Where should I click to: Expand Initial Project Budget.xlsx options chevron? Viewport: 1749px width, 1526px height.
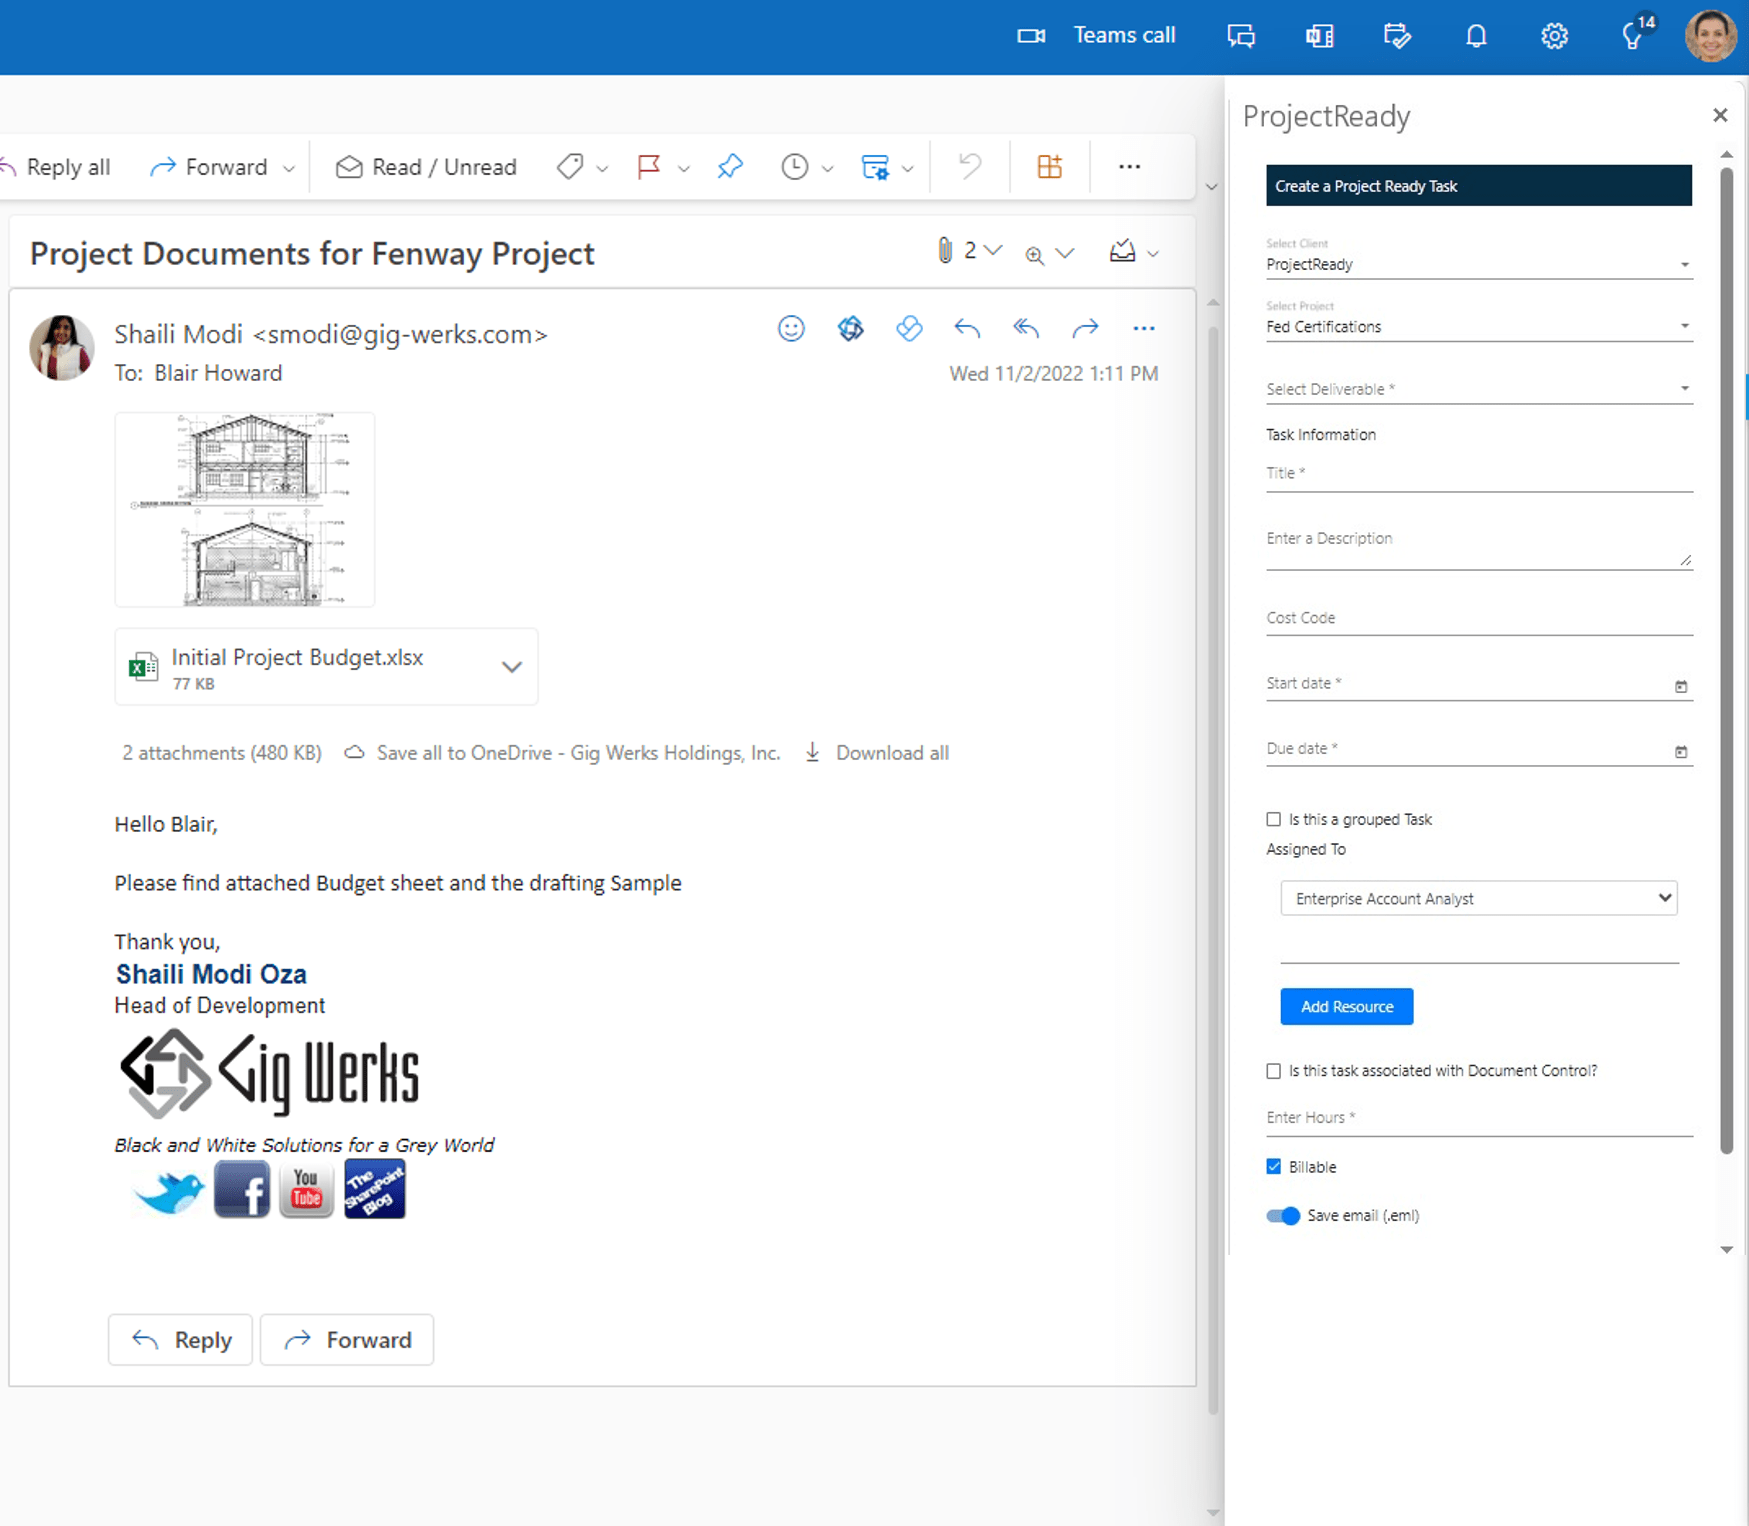(512, 667)
